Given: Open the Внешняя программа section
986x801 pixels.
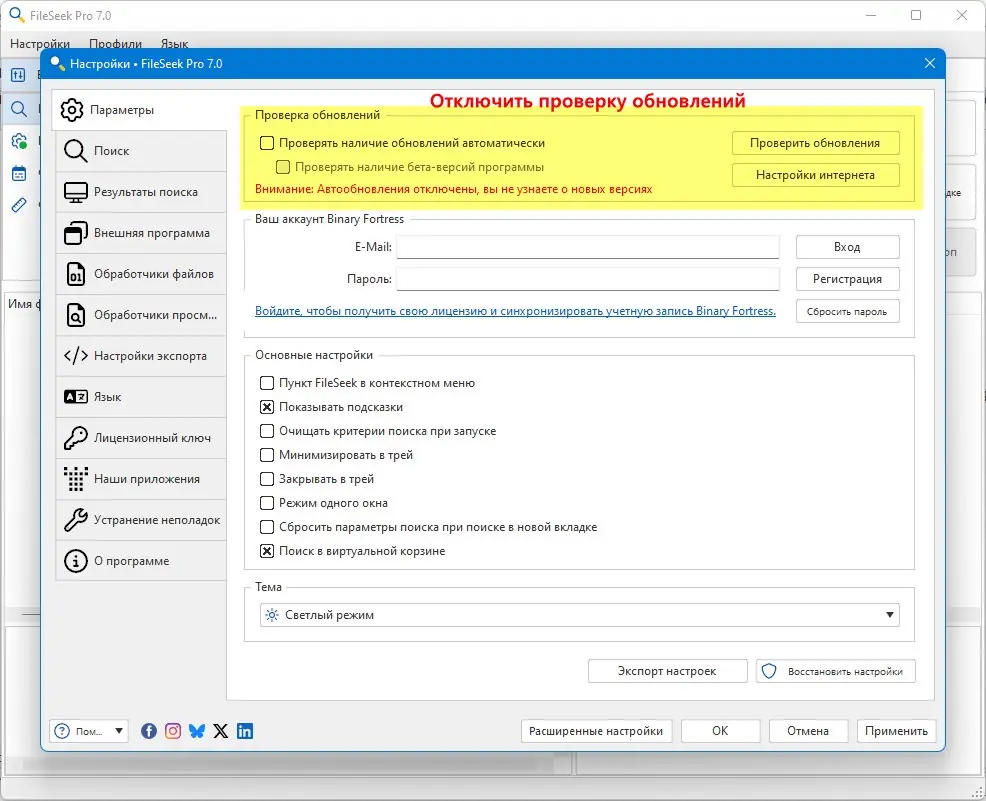Looking at the screenshot, I should [x=141, y=233].
